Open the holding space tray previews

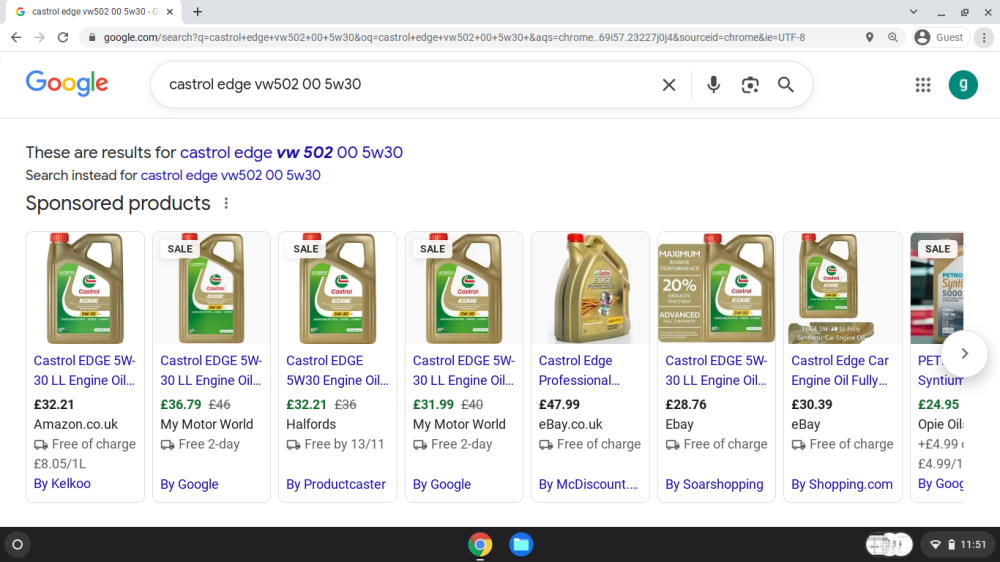(x=889, y=544)
